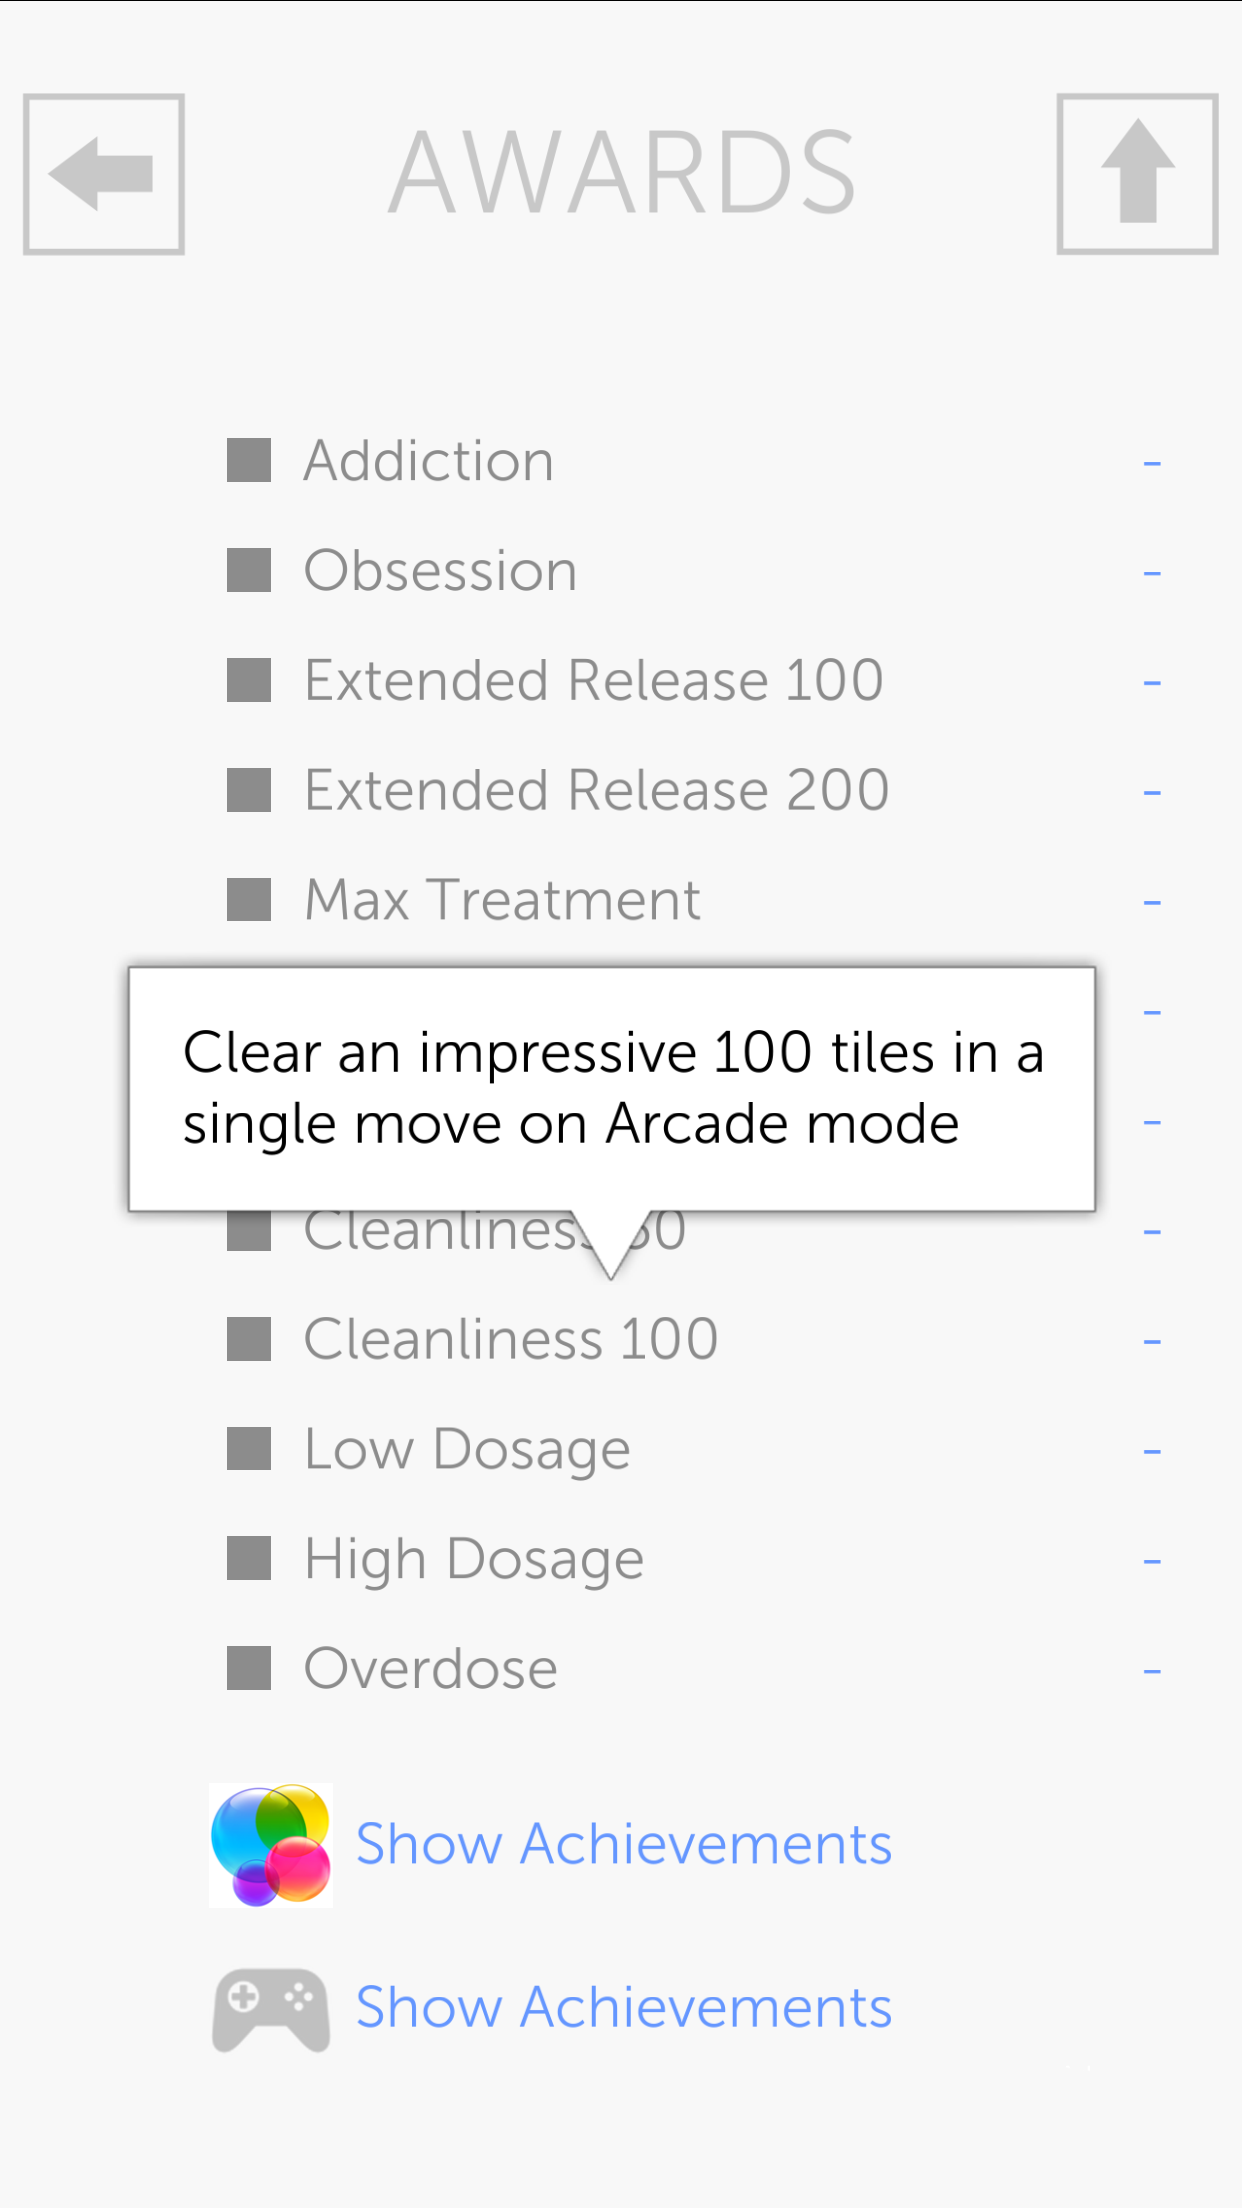This screenshot has height=2208, width=1242.
Task: Tap the square beside Obsession
Action: (249, 571)
